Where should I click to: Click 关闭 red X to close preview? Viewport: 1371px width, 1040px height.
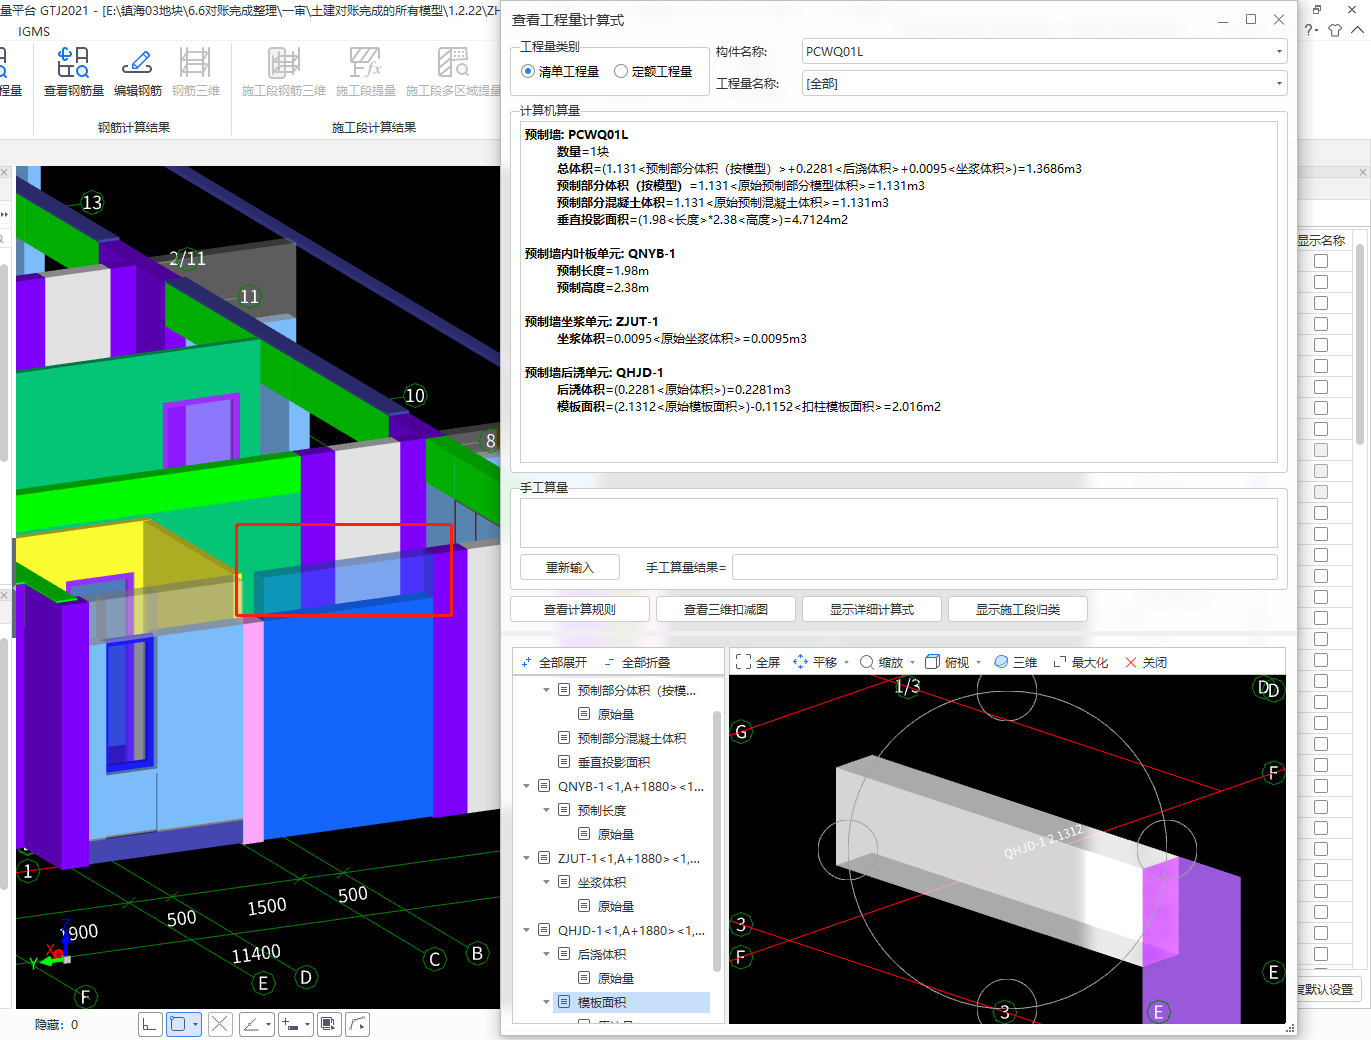[x=1146, y=662]
